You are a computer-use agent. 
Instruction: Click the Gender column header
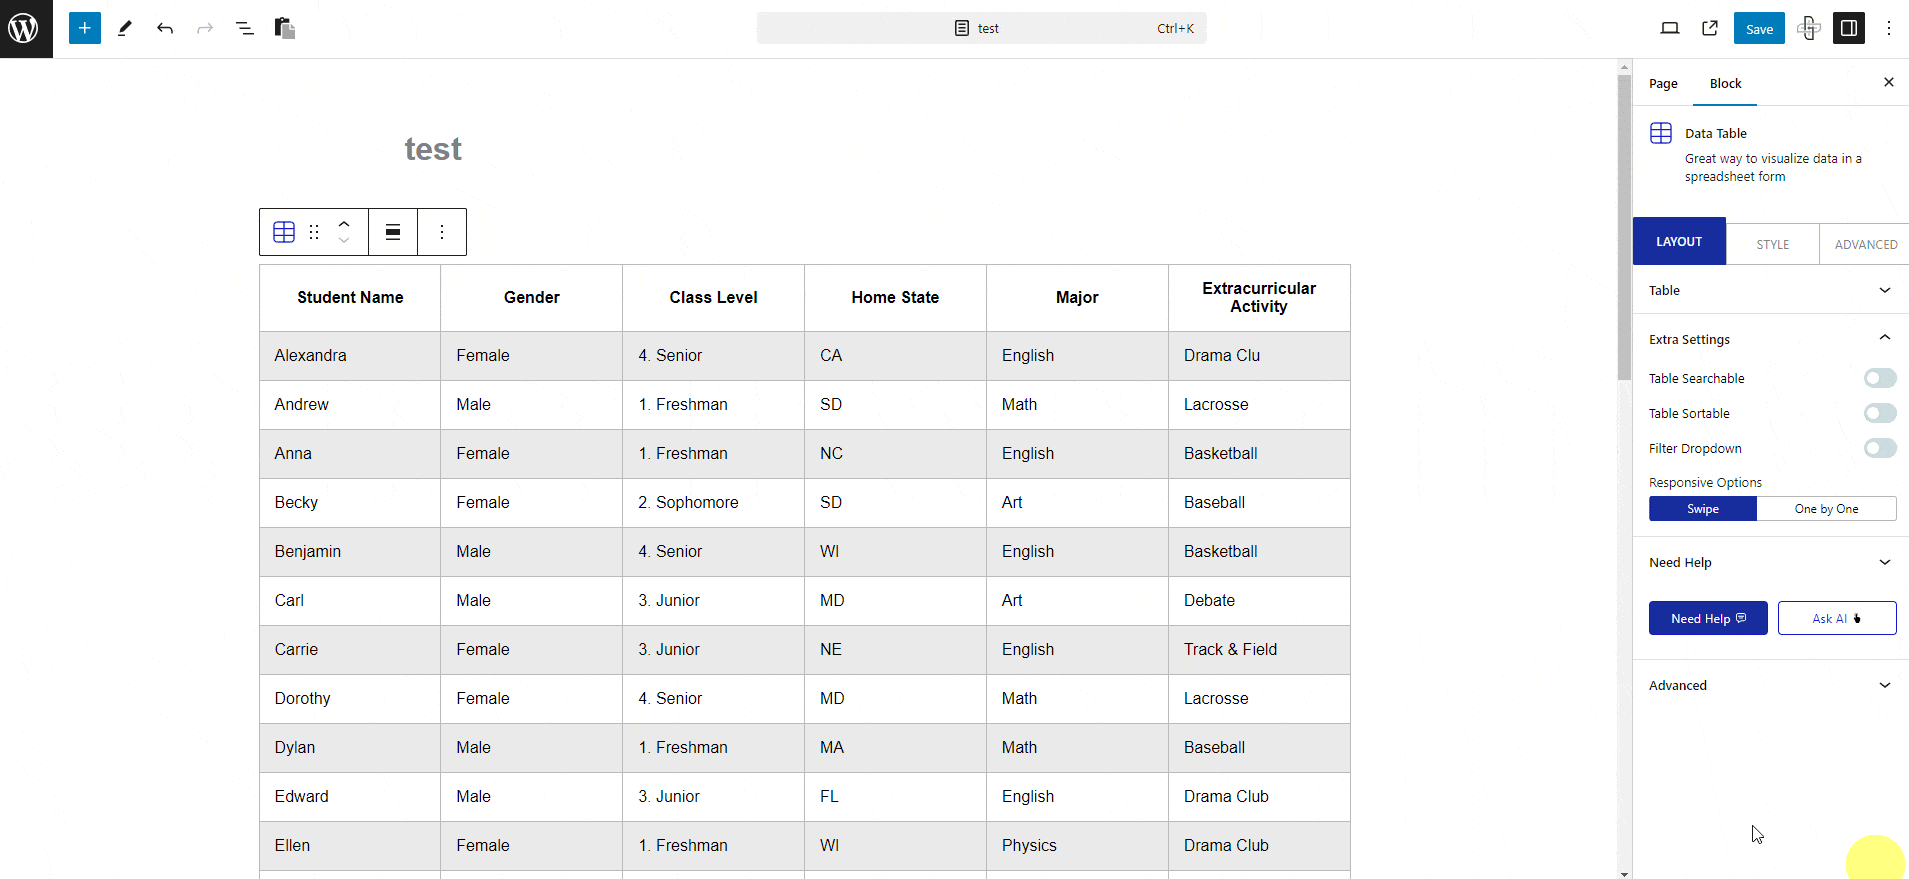532,297
